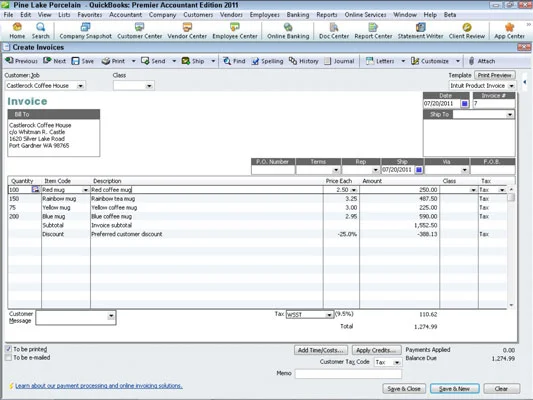Find an invoice

click(234, 61)
